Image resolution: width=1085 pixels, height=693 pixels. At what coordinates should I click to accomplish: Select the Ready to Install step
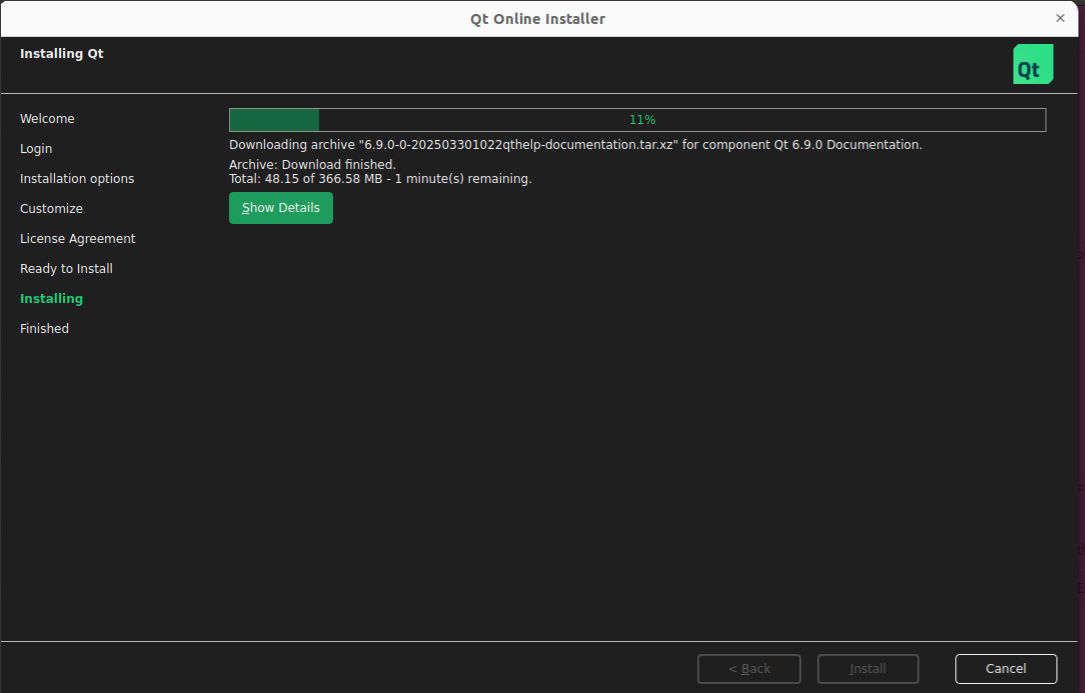point(66,269)
